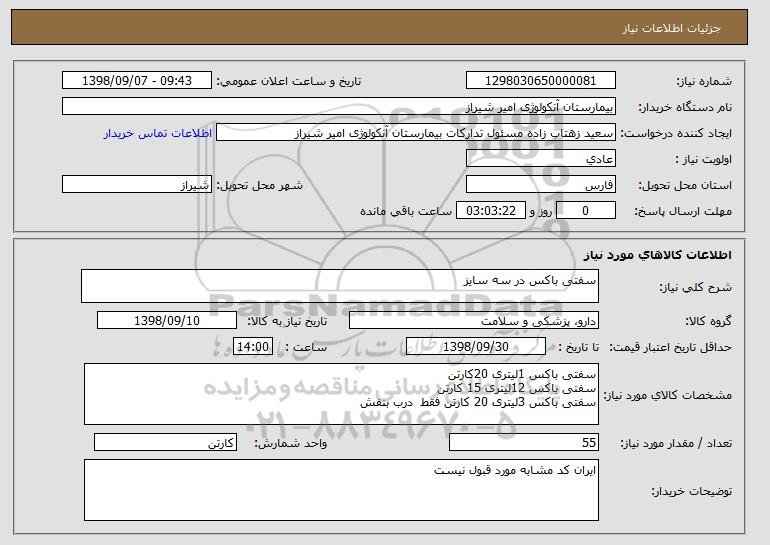Click the goods specifications text area
The width and height of the screenshot is (770, 545).
click(x=341, y=394)
